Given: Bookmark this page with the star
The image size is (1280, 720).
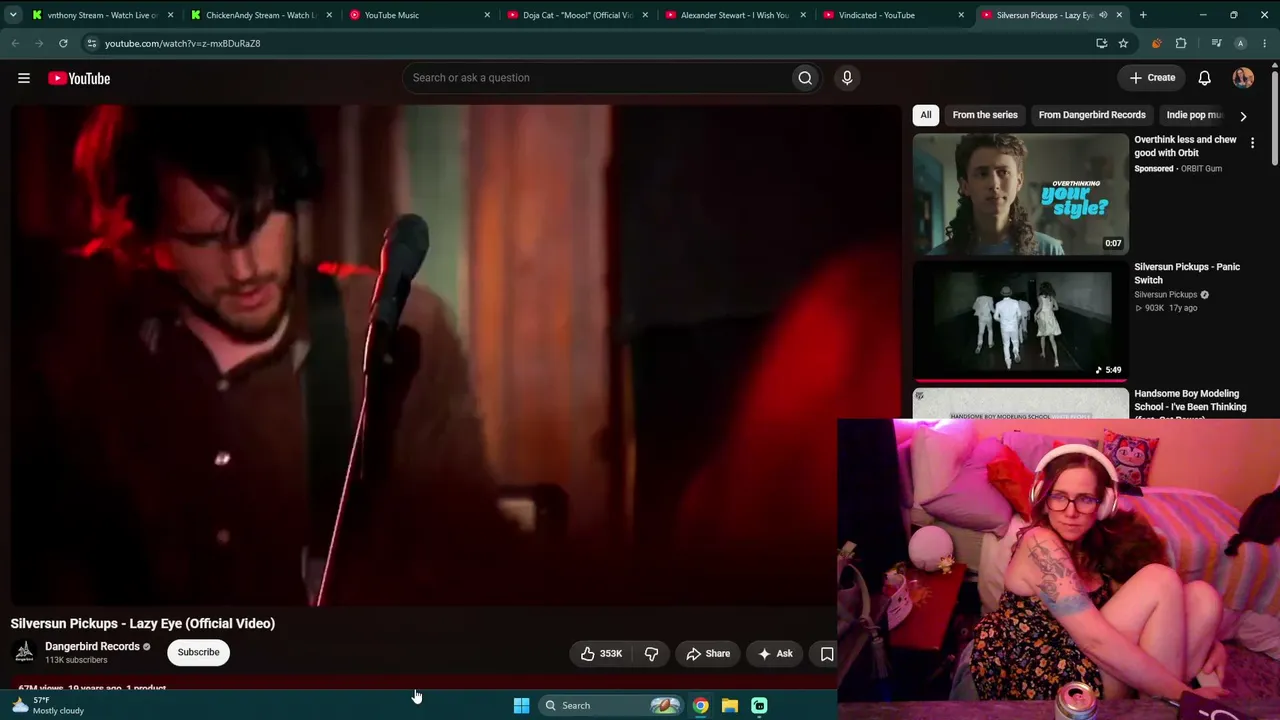Looking at the screenshot, I should pyautogui.click(x=1123, y=43).
